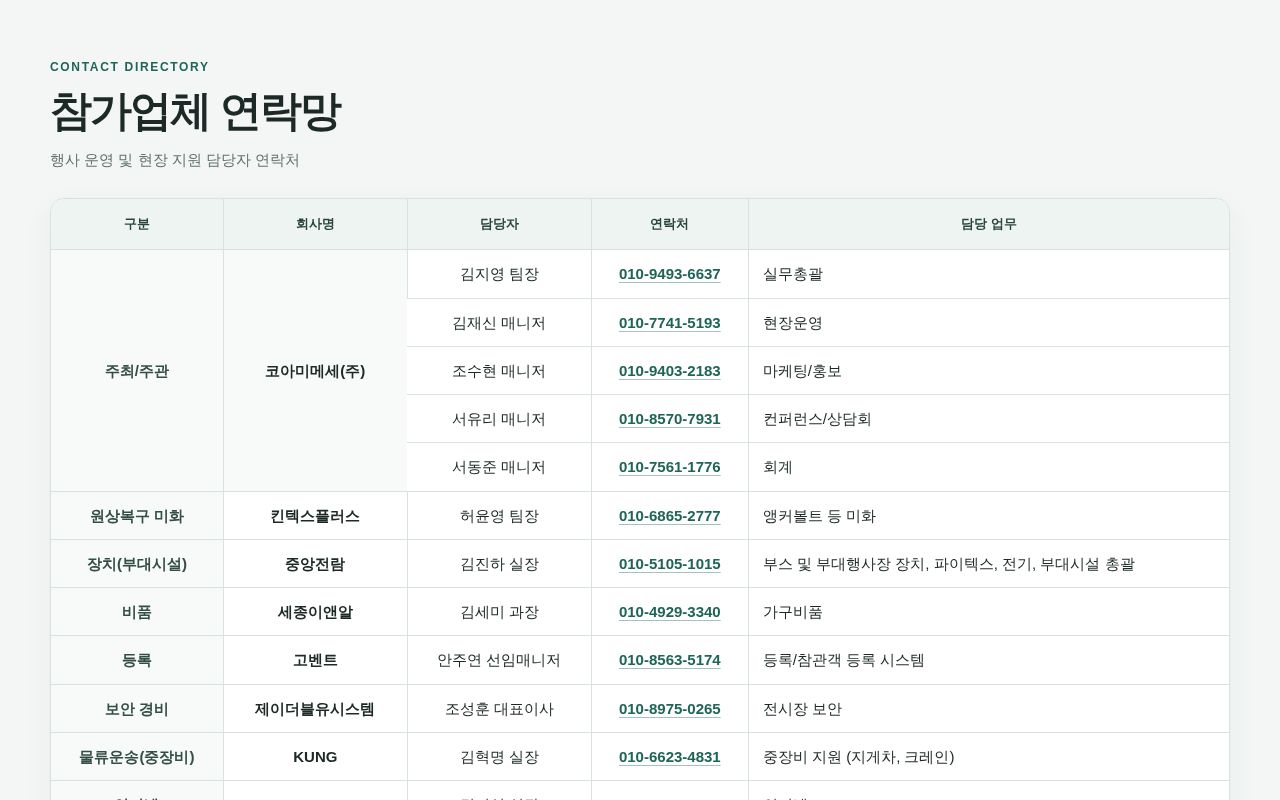Select the 물류운송(중장비) category cell

(137, 757)
